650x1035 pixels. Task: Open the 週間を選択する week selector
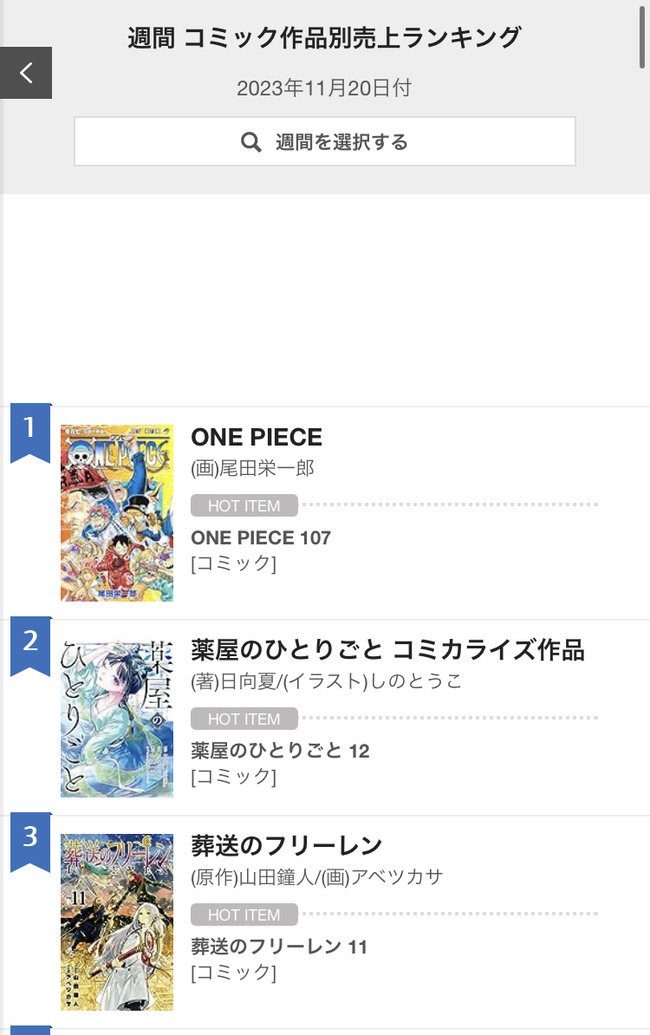point(325,142)
